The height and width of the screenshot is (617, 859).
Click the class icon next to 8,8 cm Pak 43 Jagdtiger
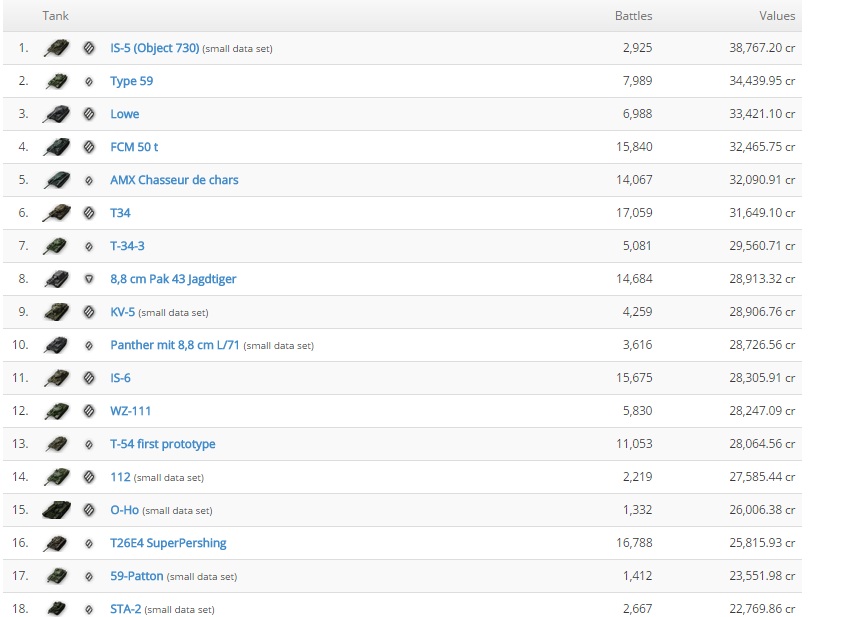tap(89, 279)
